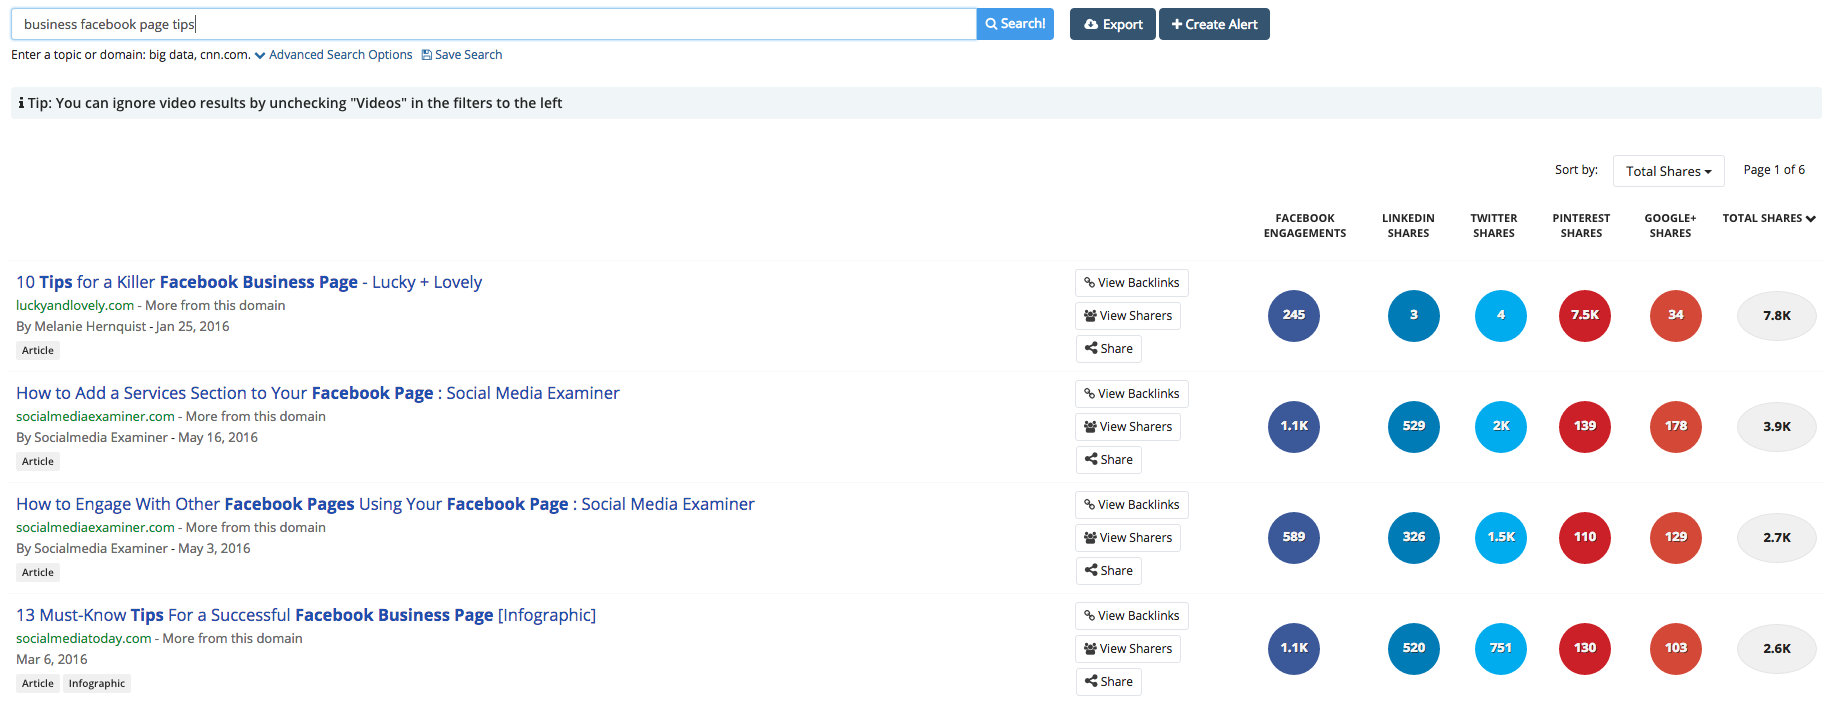Click the 7.8K total shares bubble
Viewport: 1829px width, 703px height.
1777,316
